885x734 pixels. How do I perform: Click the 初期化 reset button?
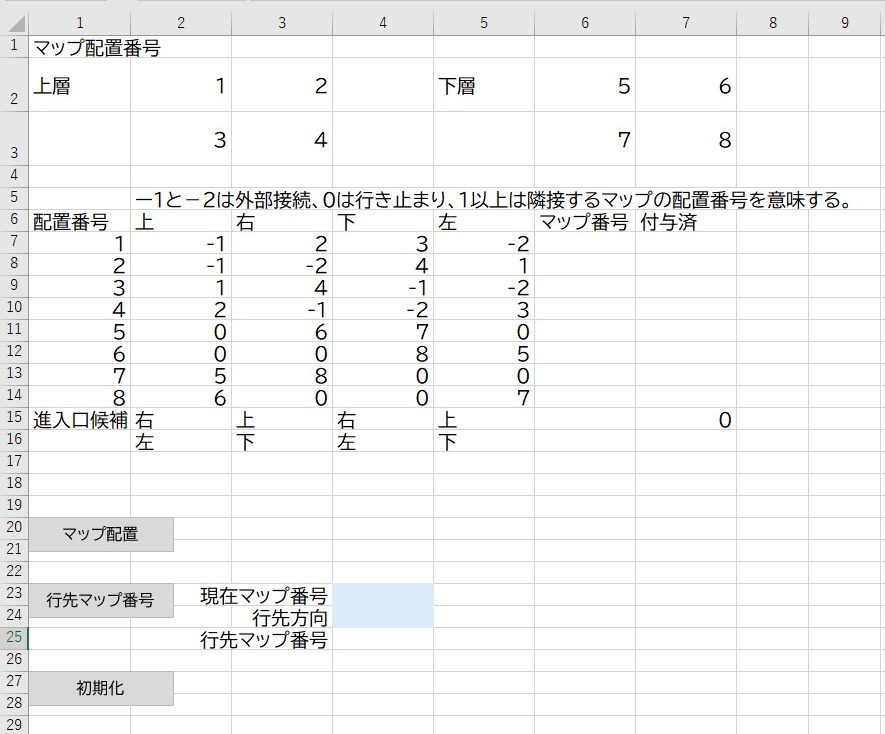click(101, 688)
